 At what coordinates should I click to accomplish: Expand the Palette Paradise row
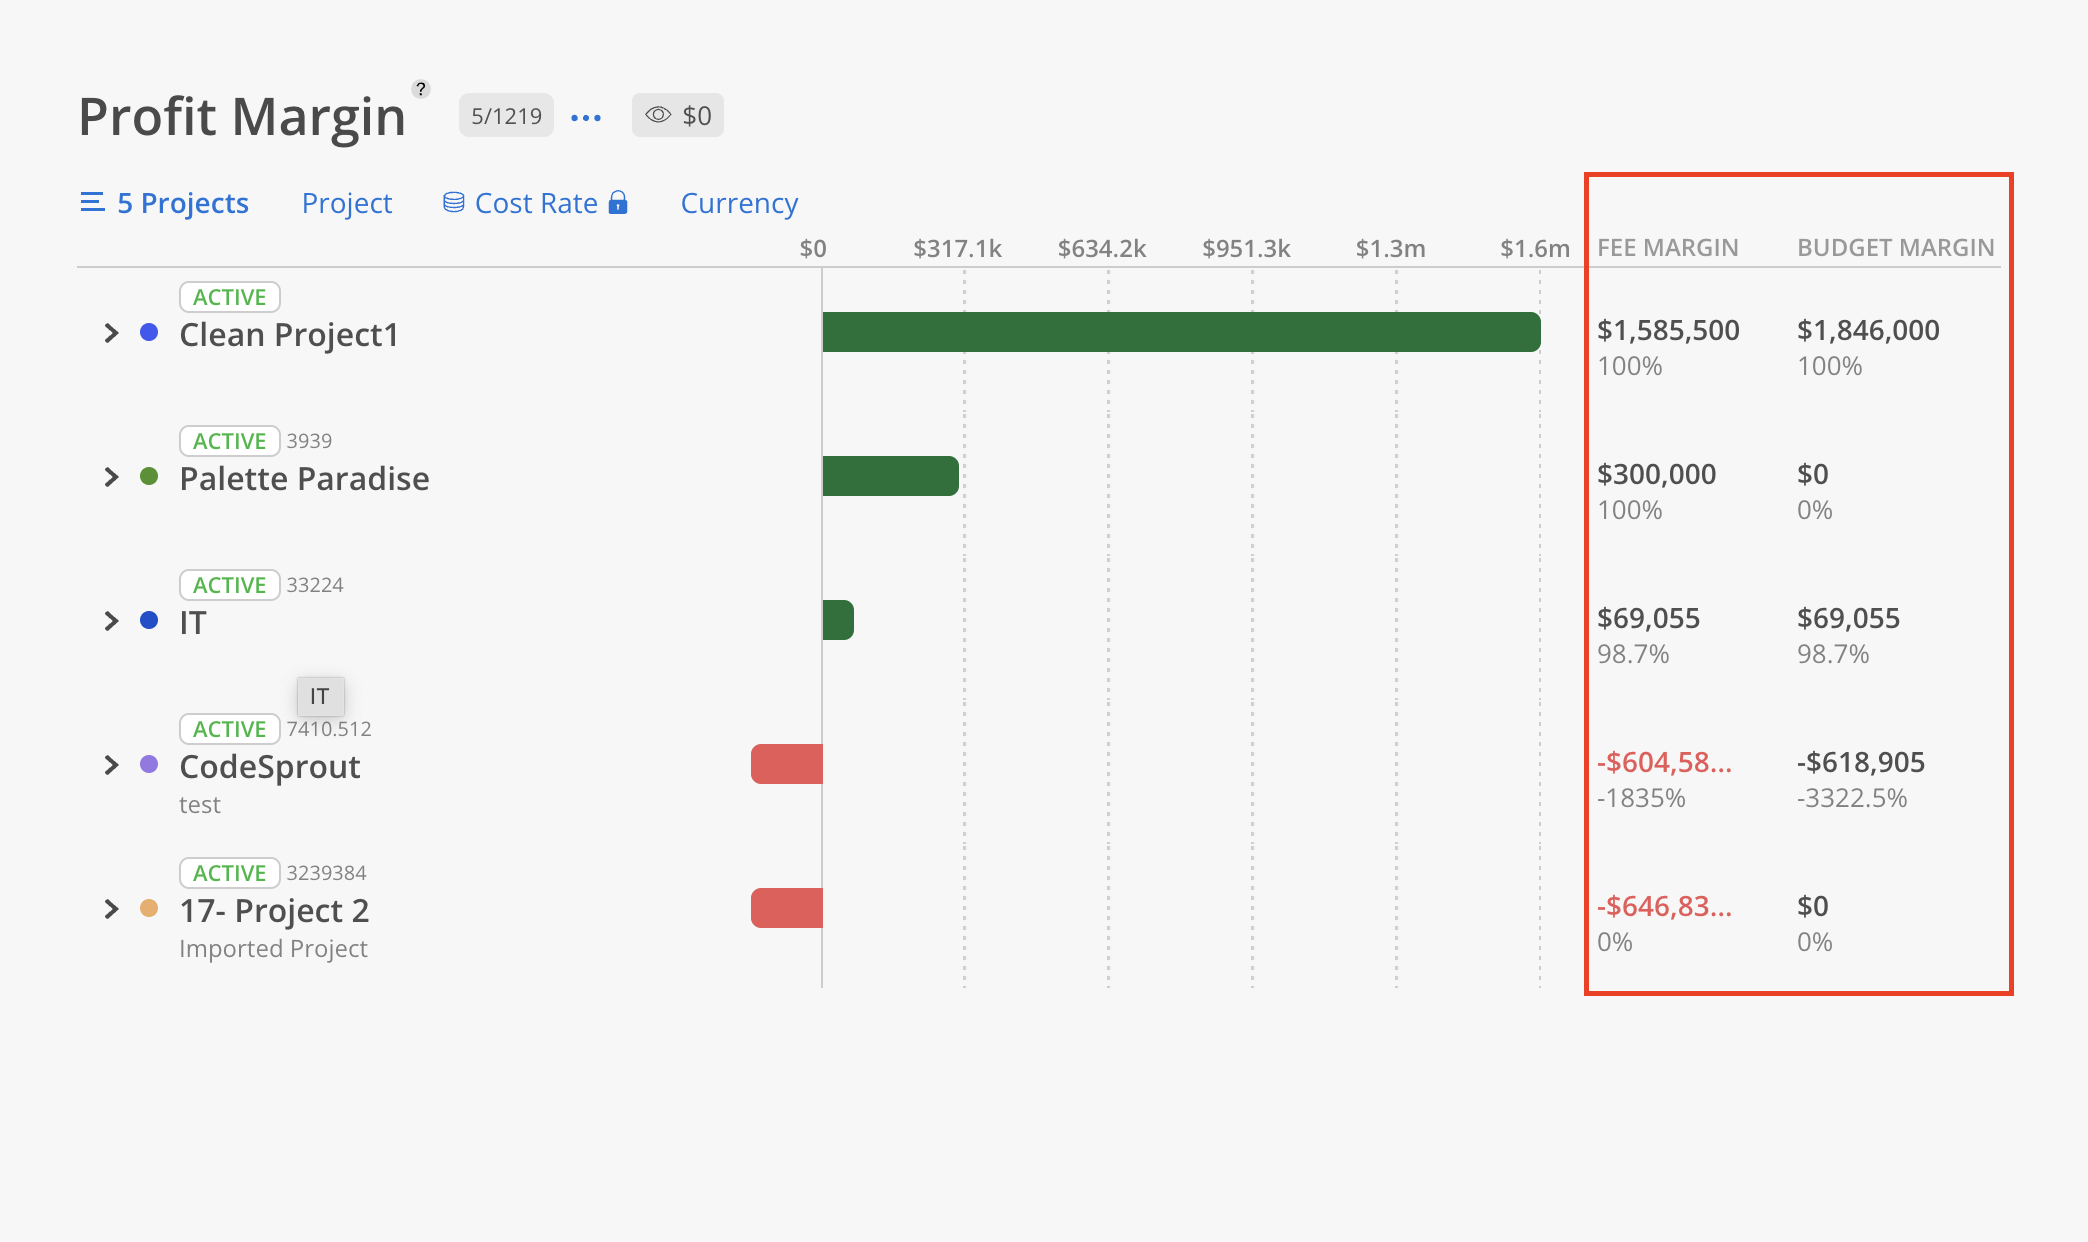[111, 477]
